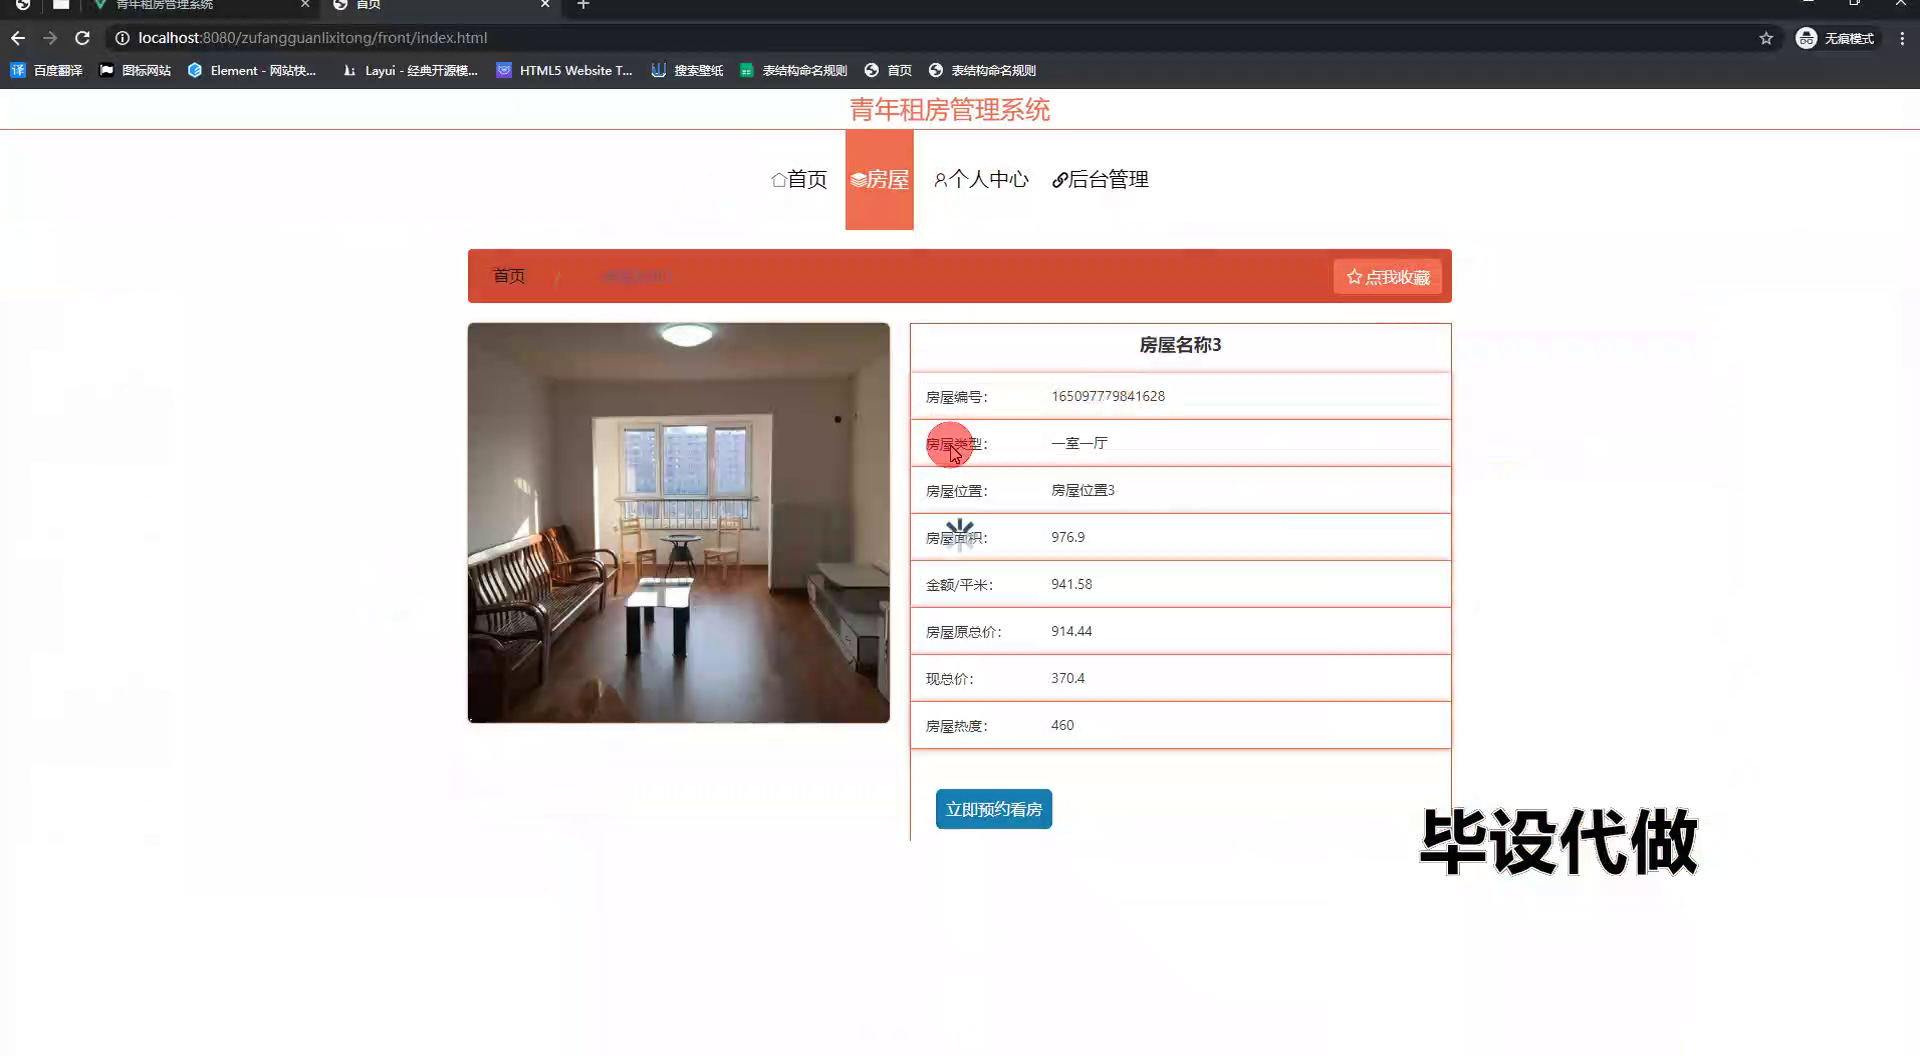Go to 首页 in the site navigation

point(799,180)
